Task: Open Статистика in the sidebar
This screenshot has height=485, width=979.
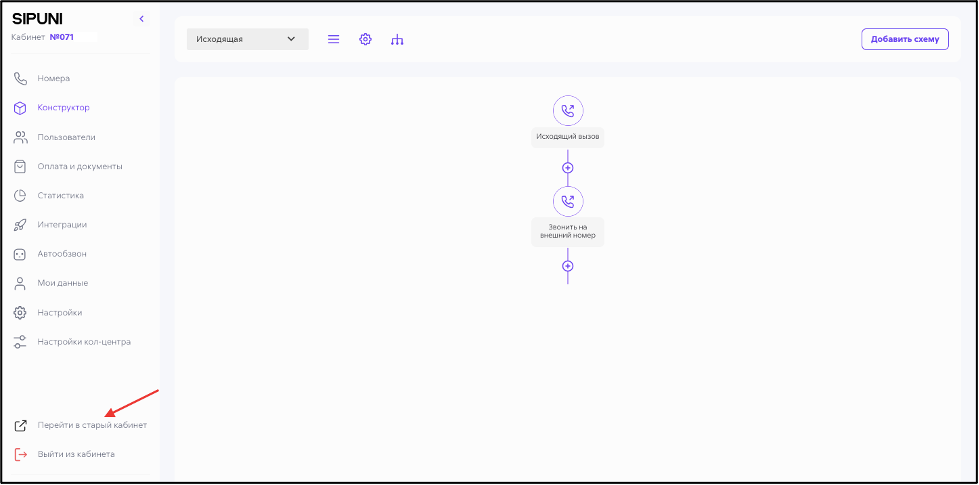Action: point(61,195)
